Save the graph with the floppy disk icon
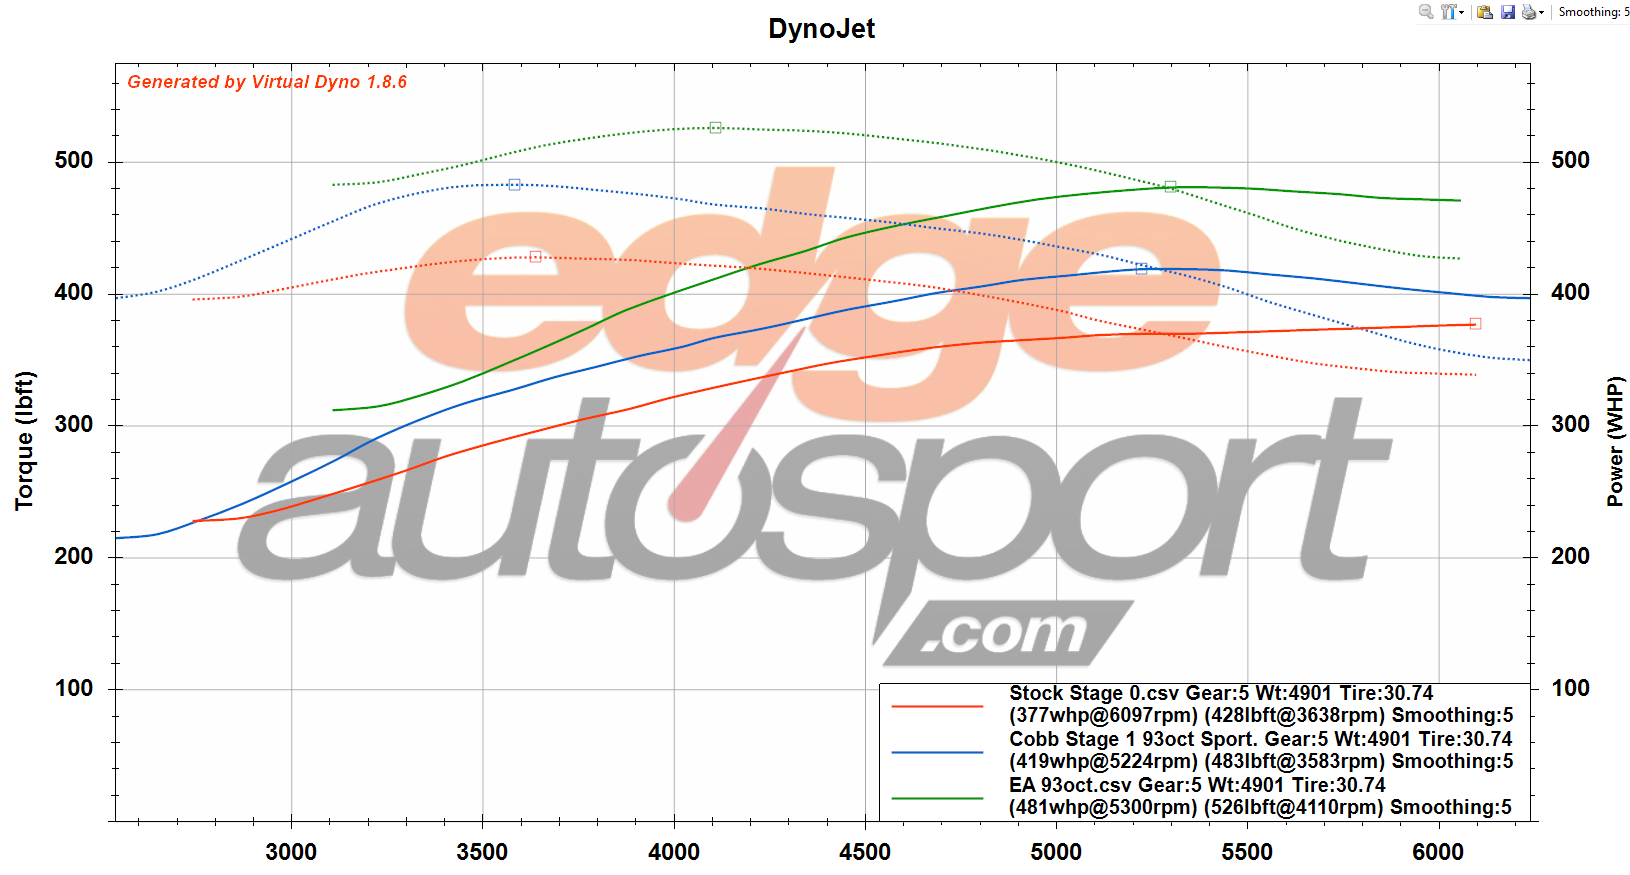The width and height of the screenshot is (1630, 875). pos(1508,12)
